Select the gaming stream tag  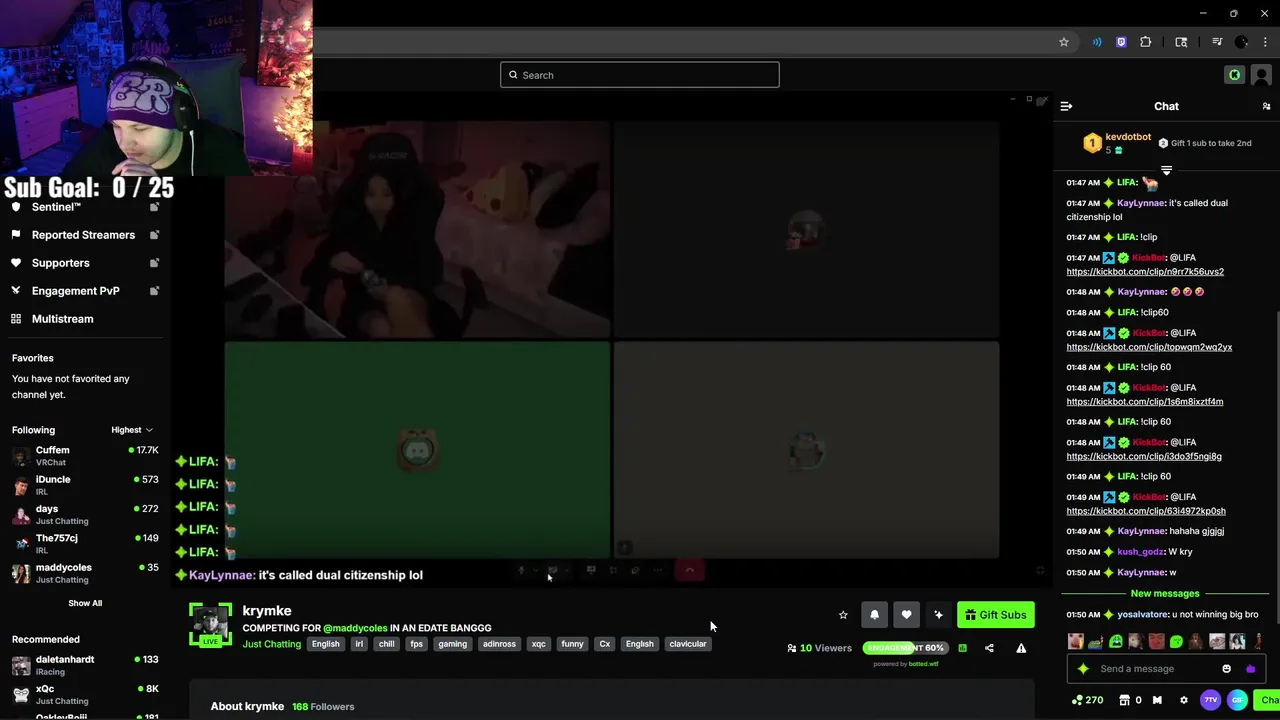click(x=452, y=644)
